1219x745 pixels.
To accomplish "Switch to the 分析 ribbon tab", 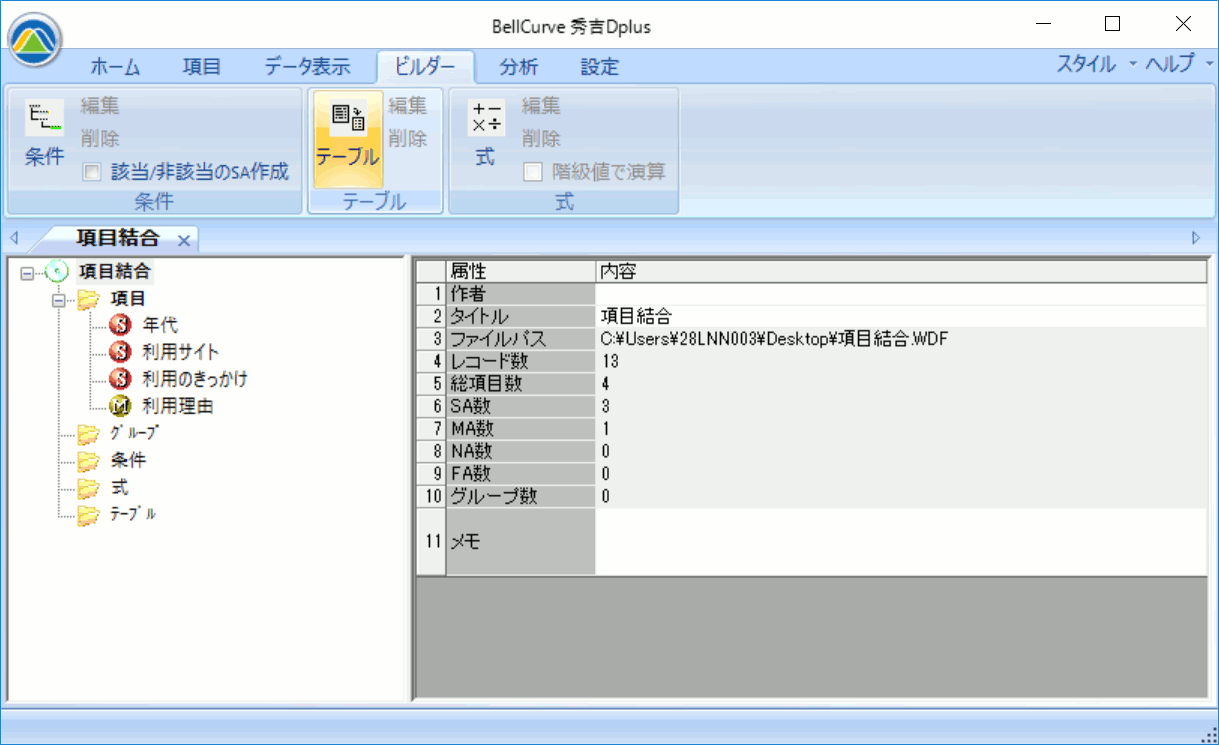I will 519,67.
